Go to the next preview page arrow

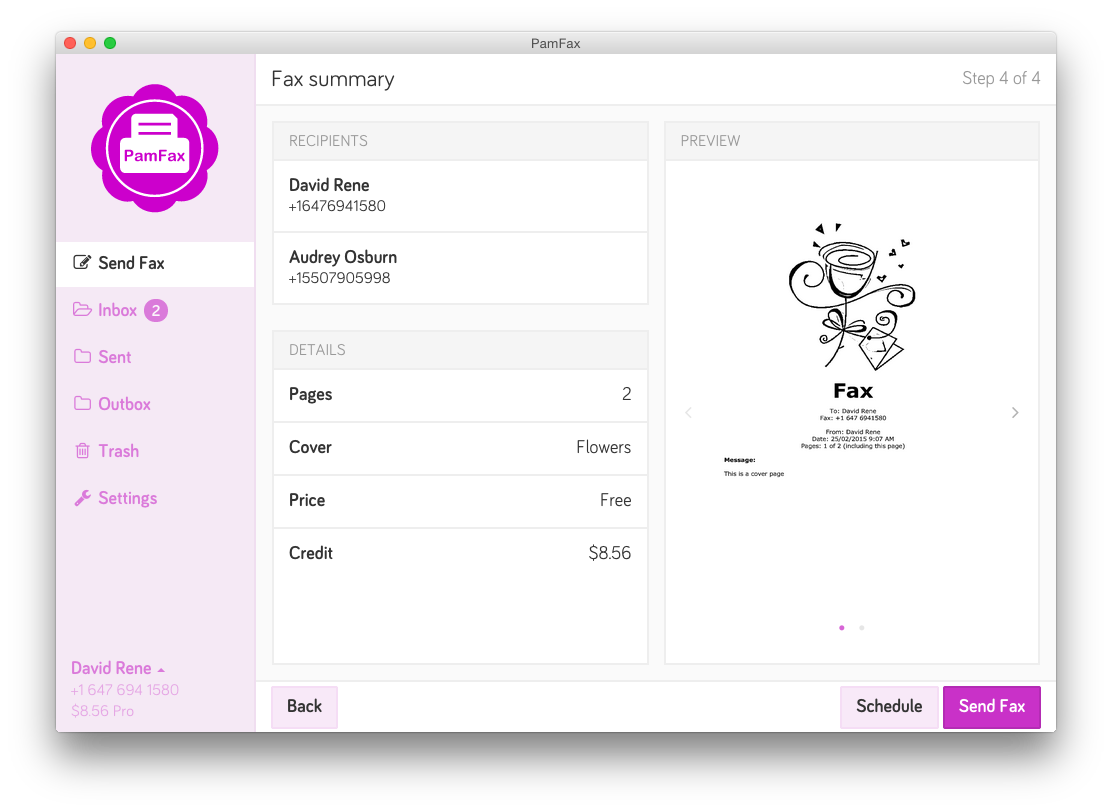click(x=1015, y=413)
